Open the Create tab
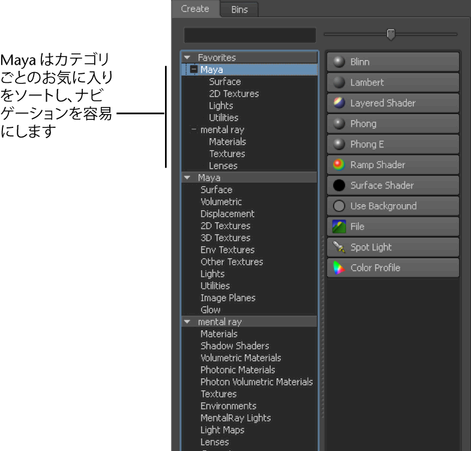Image resolution: width=471 pixels, height=451 pixels. click(x=195, y=9)
